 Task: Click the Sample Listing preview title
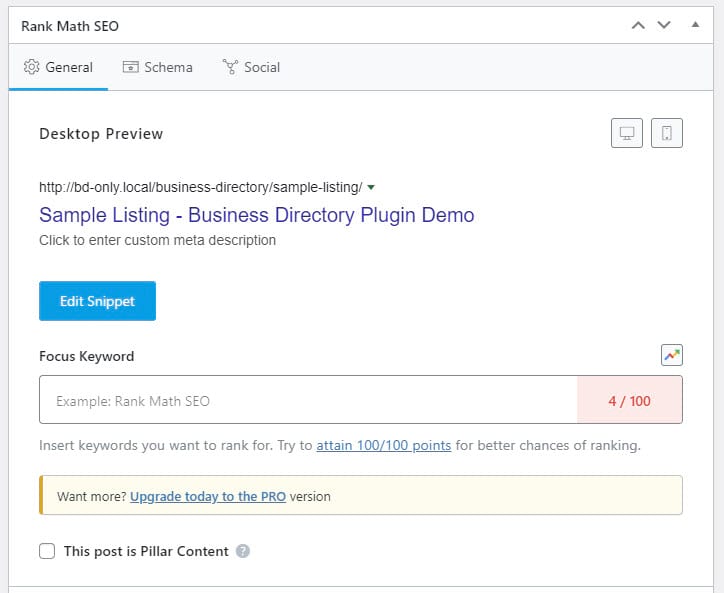pyautogui.click(x=257, y=215)
